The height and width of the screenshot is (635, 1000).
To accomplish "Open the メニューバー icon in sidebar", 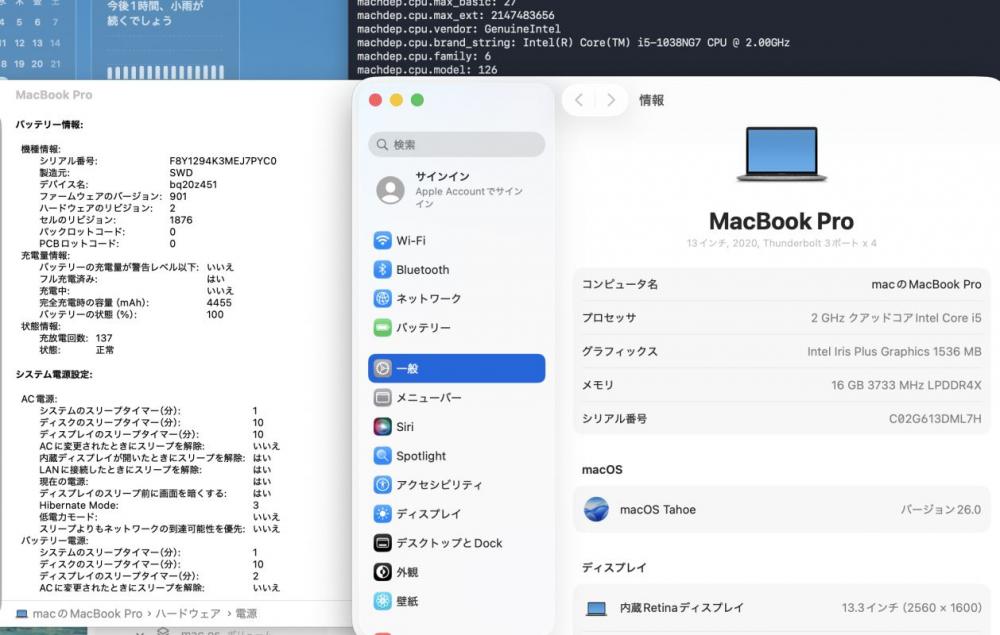I will click(x=382, y=398).
